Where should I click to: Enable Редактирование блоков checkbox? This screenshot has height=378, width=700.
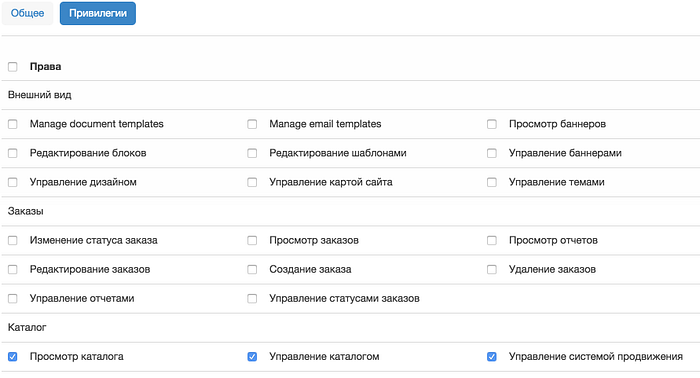coord(12,153)
